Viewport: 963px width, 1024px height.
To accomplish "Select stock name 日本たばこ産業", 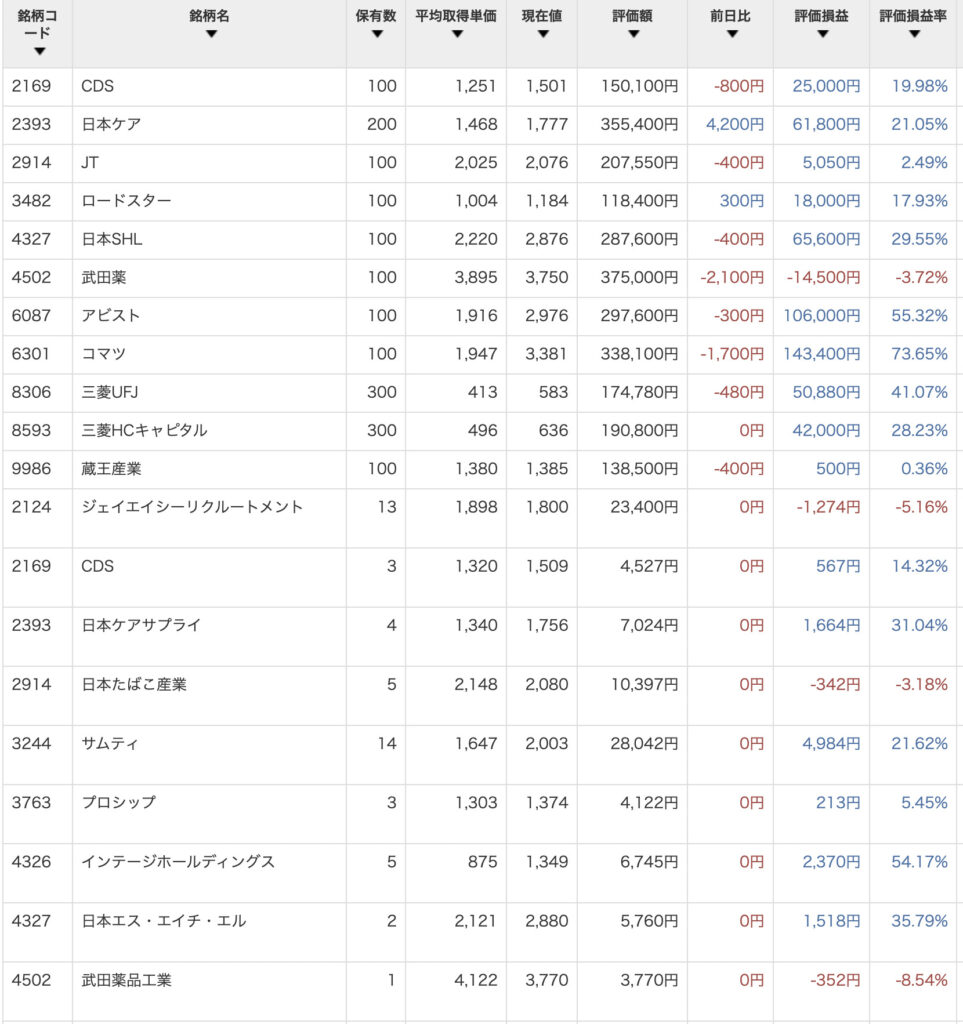I will (x=134, y=684).
